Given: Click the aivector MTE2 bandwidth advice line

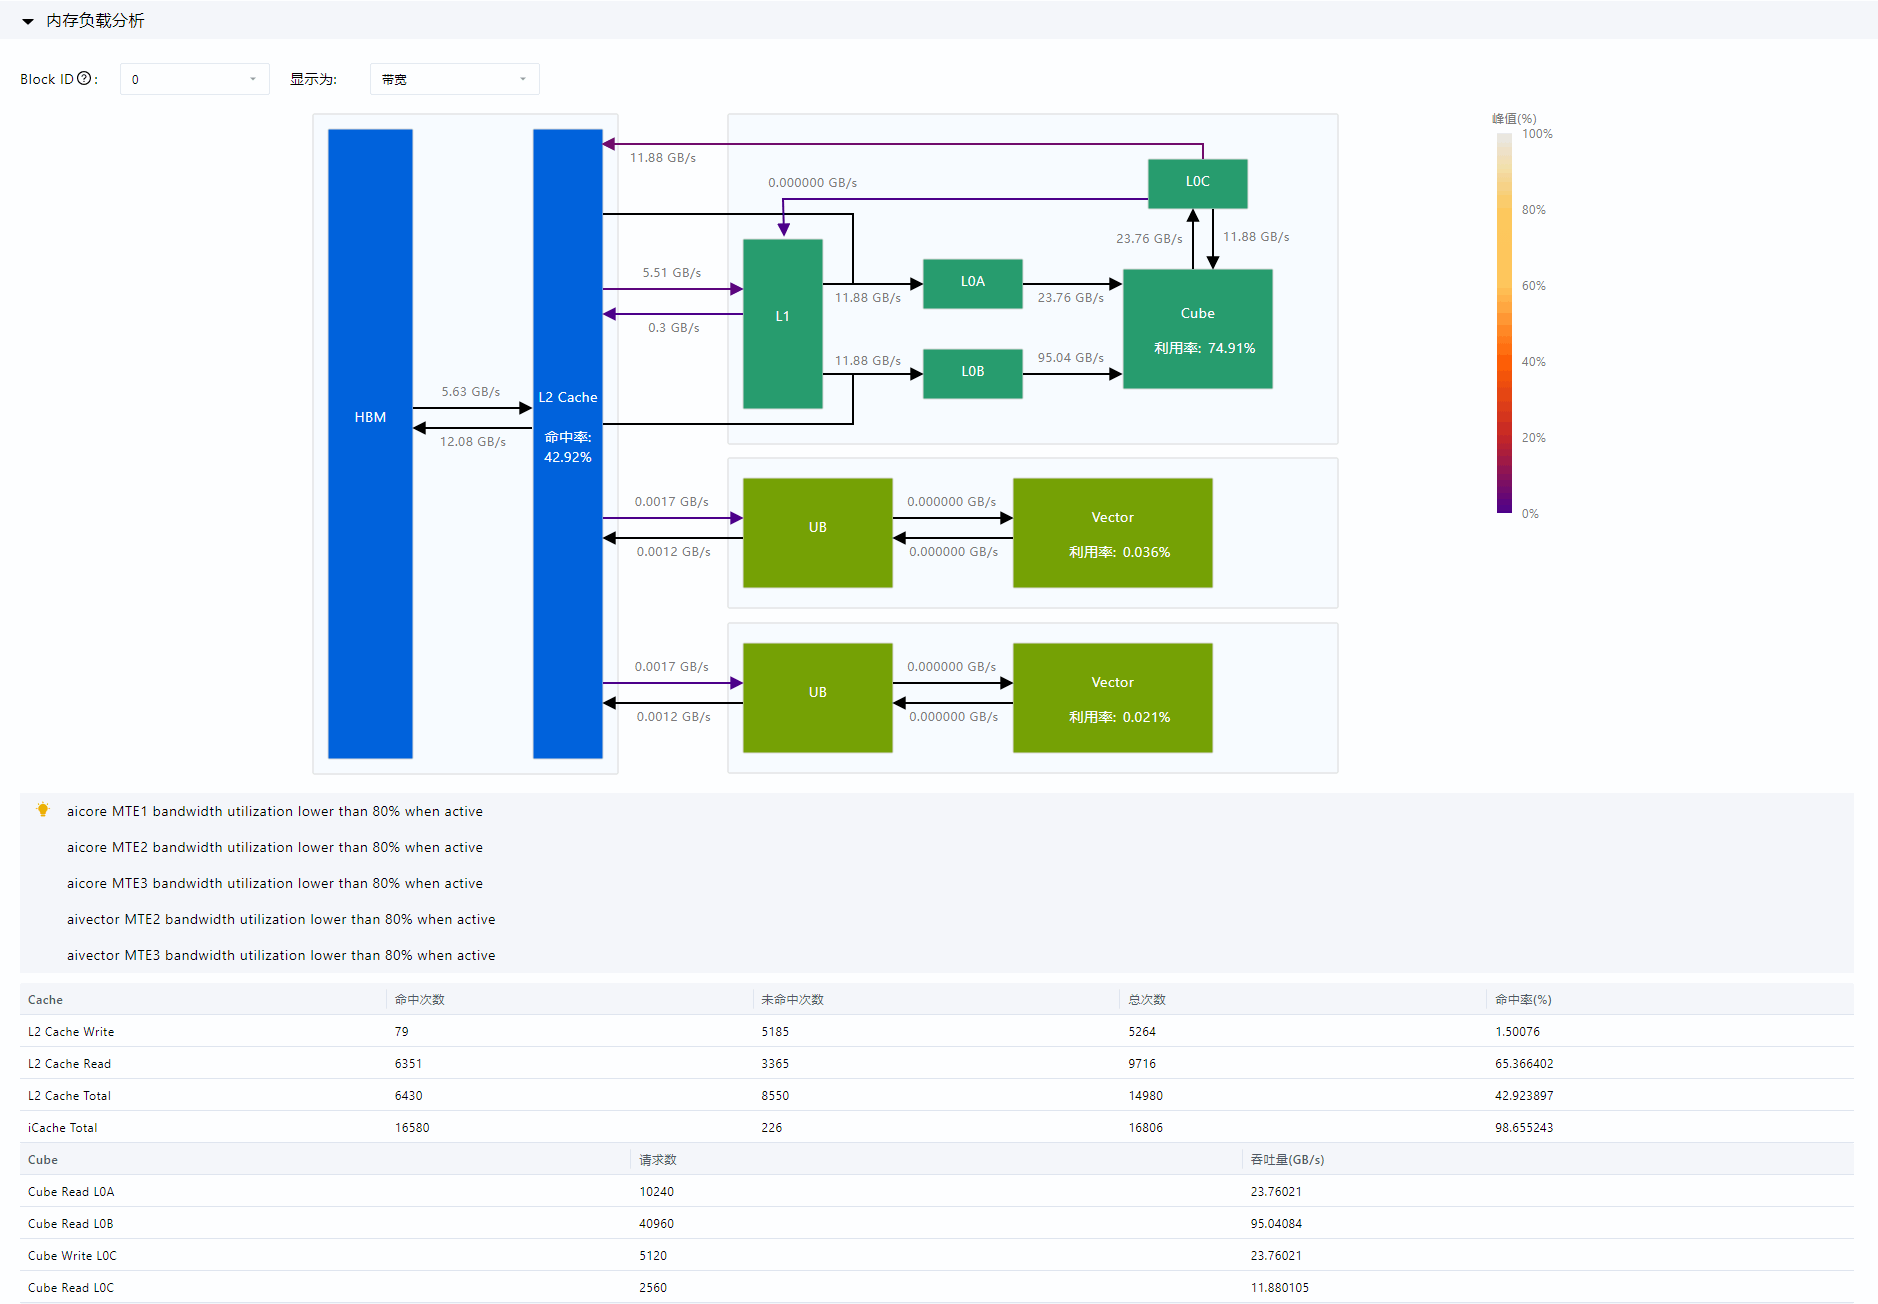Looking at the screenshot, I should click(x=281, y=919).
